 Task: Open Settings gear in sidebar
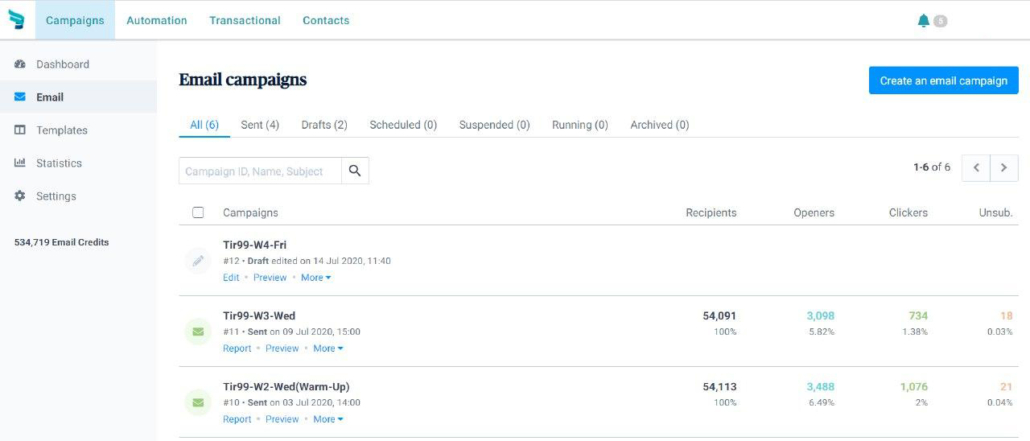pos(20,196)
